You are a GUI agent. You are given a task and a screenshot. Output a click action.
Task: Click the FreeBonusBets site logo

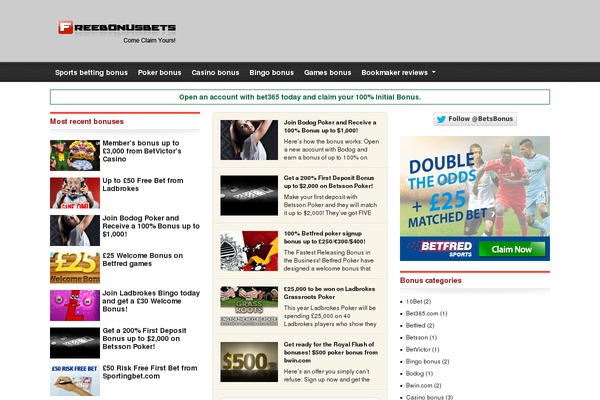pos(117,32)
